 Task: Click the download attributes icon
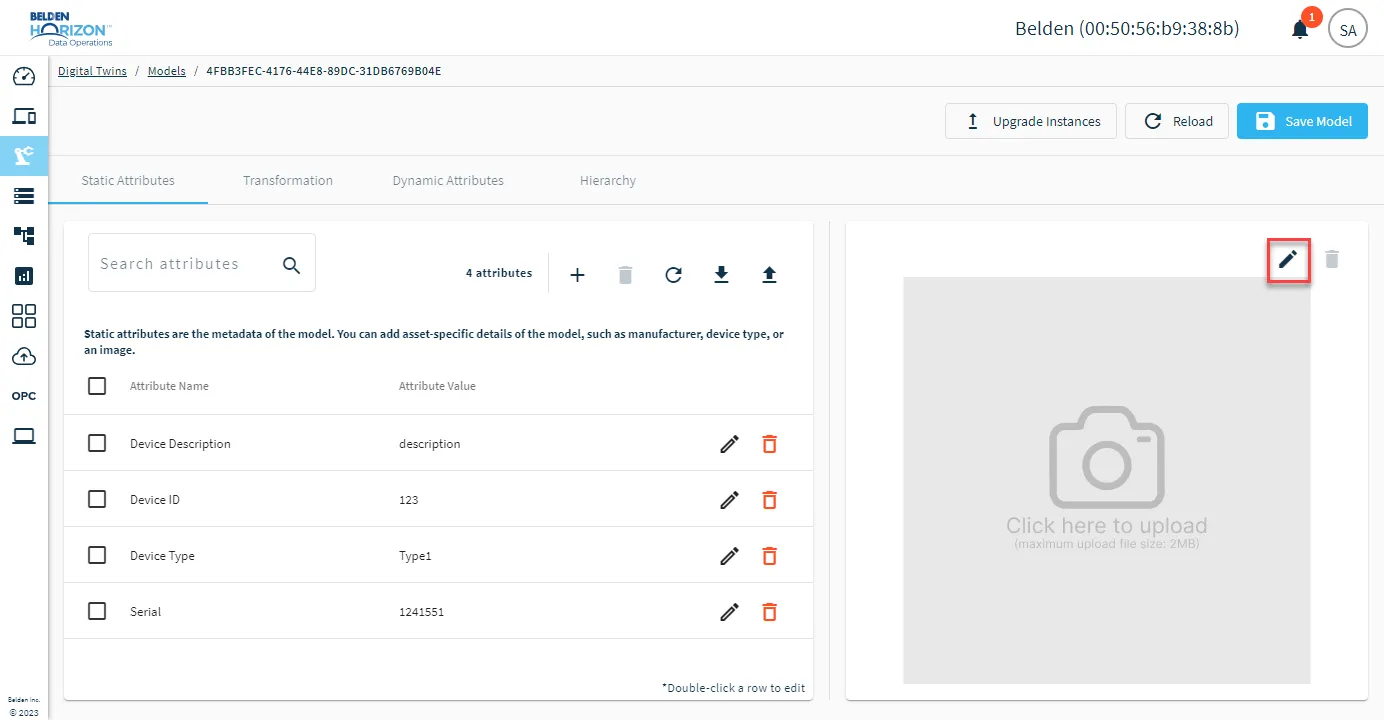click(x=722, y=275)
